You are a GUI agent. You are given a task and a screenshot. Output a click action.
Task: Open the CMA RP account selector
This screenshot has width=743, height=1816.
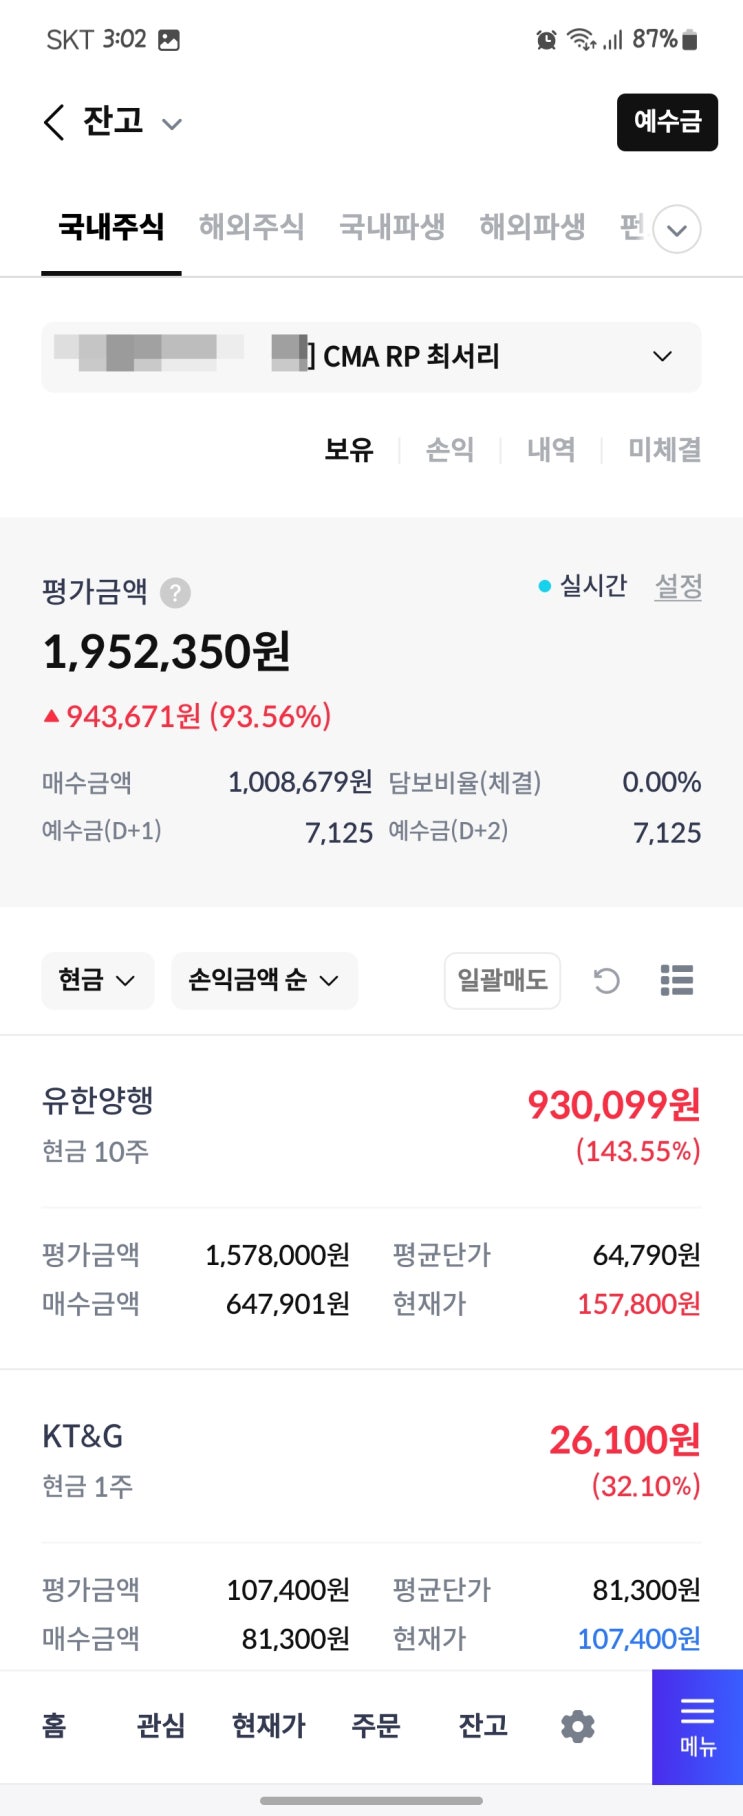point(371,357)
